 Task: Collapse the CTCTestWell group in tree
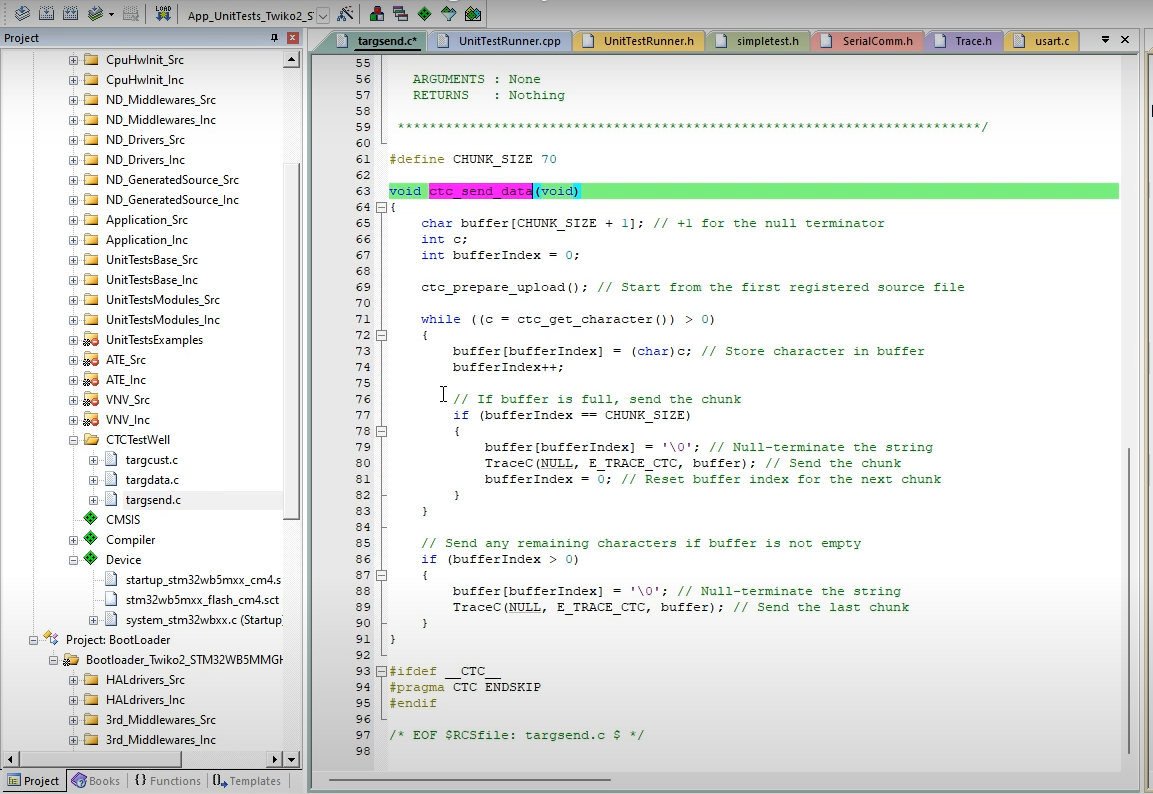point(73,440)
